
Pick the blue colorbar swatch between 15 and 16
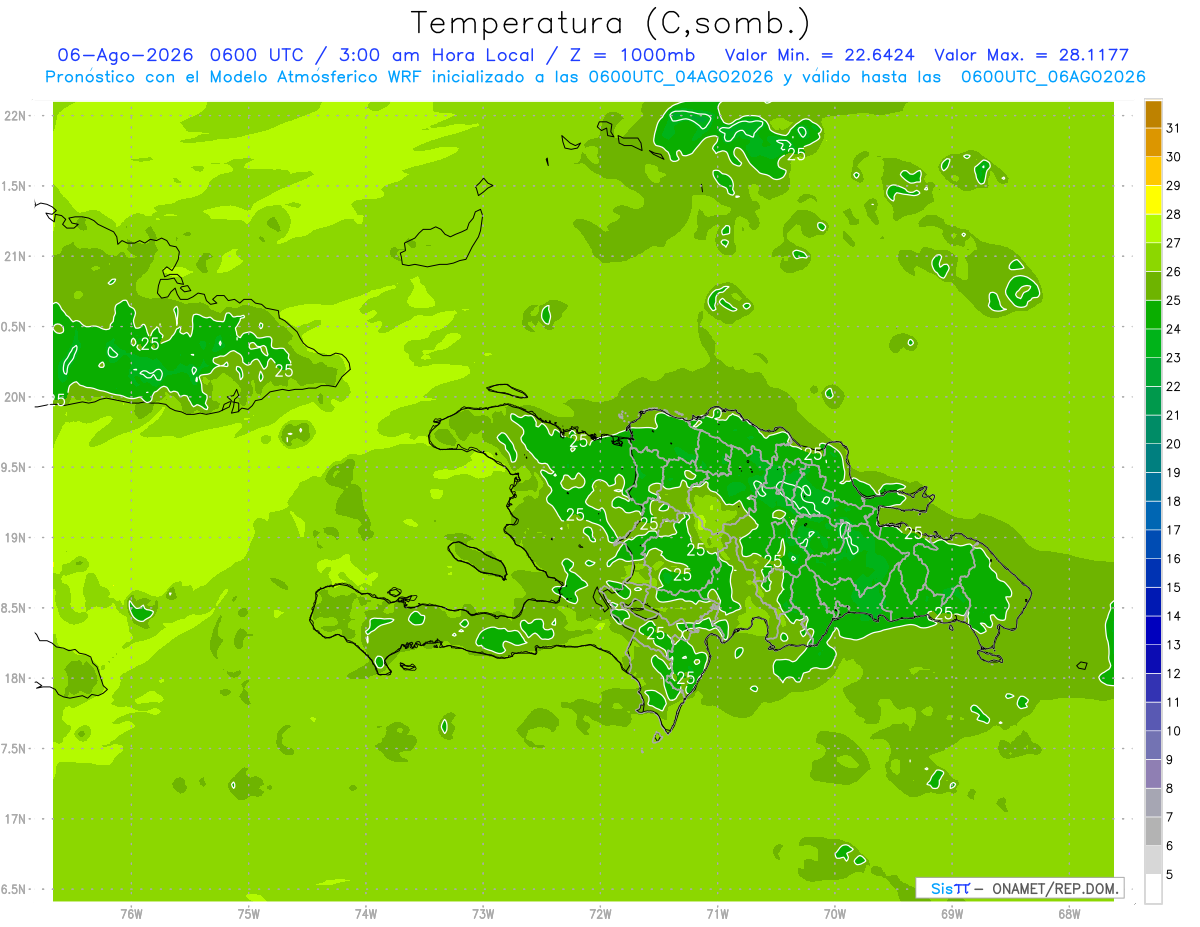point(1153,573)
